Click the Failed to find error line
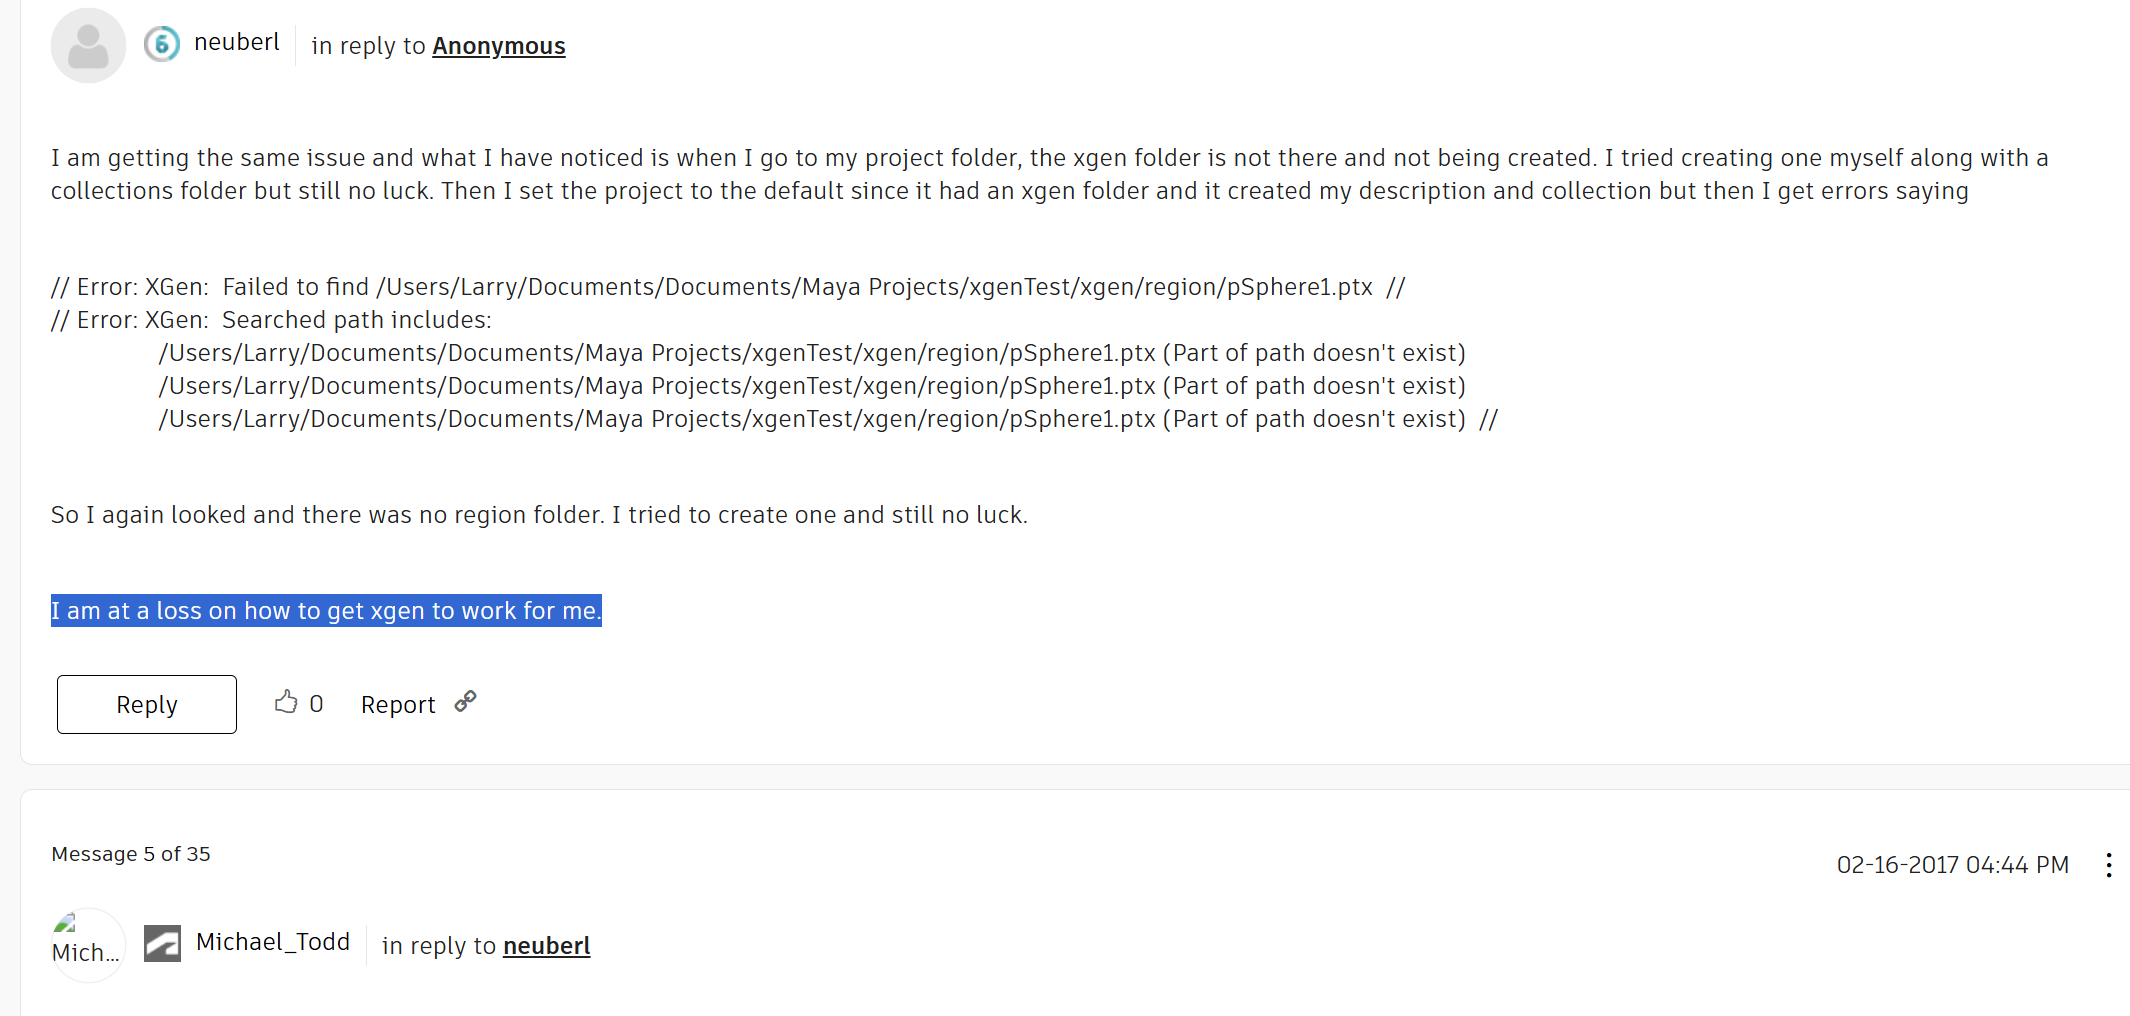This screenshot has width=2130, height=1016. (727, 287)
